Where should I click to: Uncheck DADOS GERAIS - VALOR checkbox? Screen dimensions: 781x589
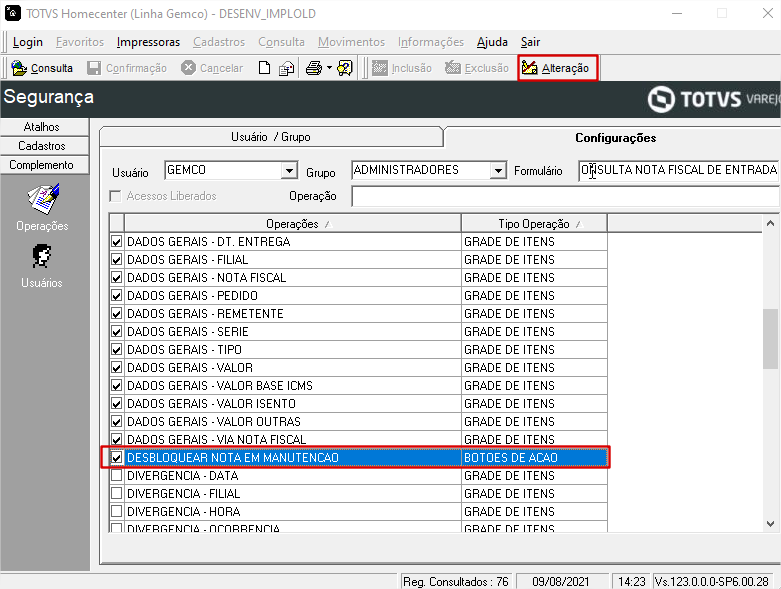(117, 367)
